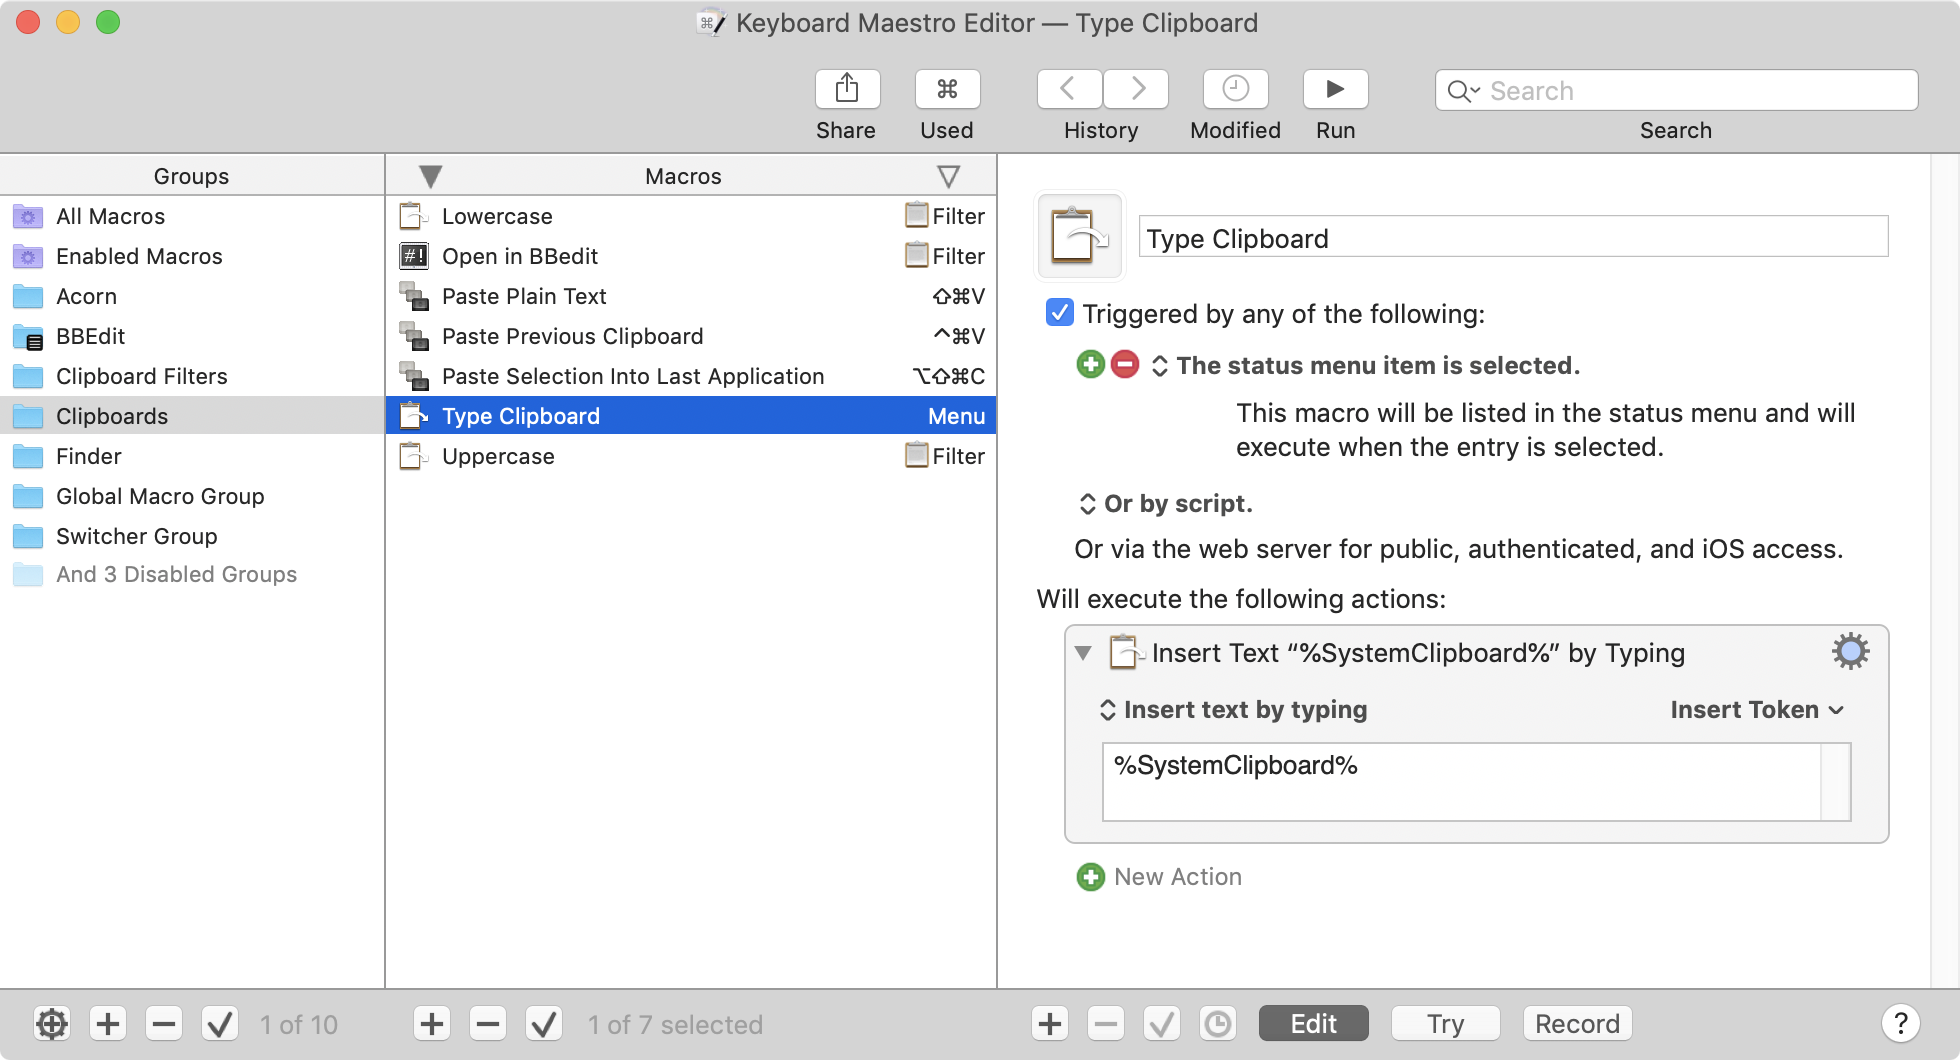1960x1060 pixels.
Task: Select the Clipboards group
Action: [111, 416]
